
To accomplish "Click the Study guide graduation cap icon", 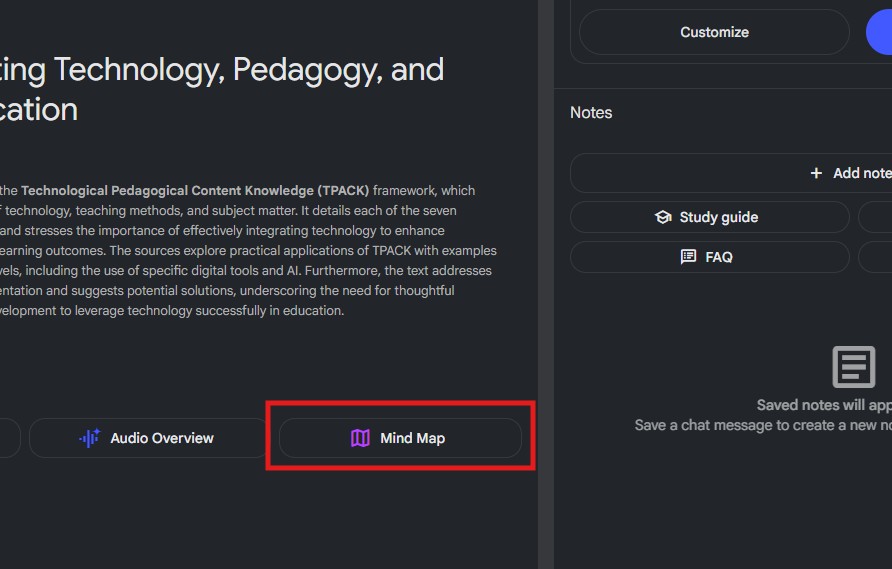I will (663, 217).
